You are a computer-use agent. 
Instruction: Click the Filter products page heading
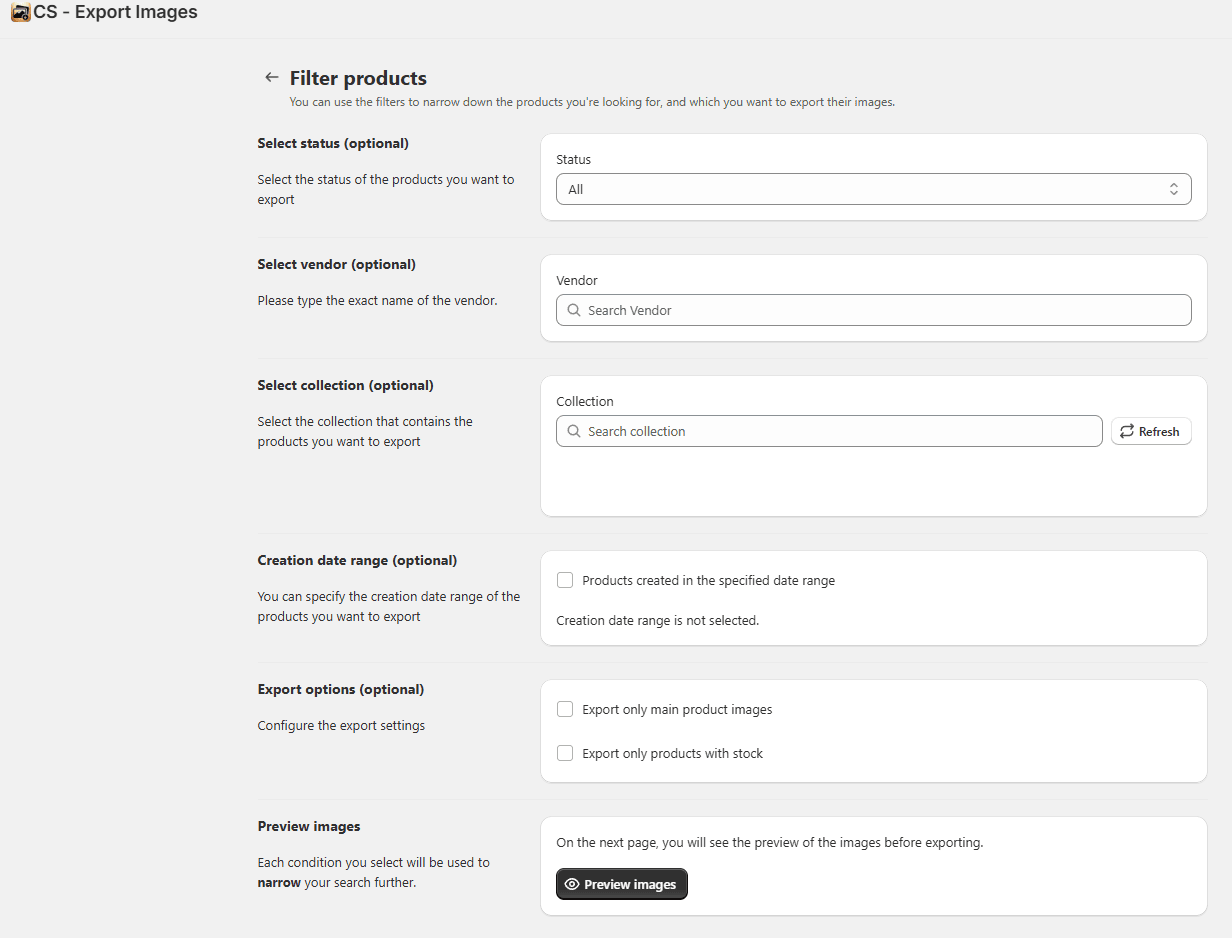tap(358, 78)
